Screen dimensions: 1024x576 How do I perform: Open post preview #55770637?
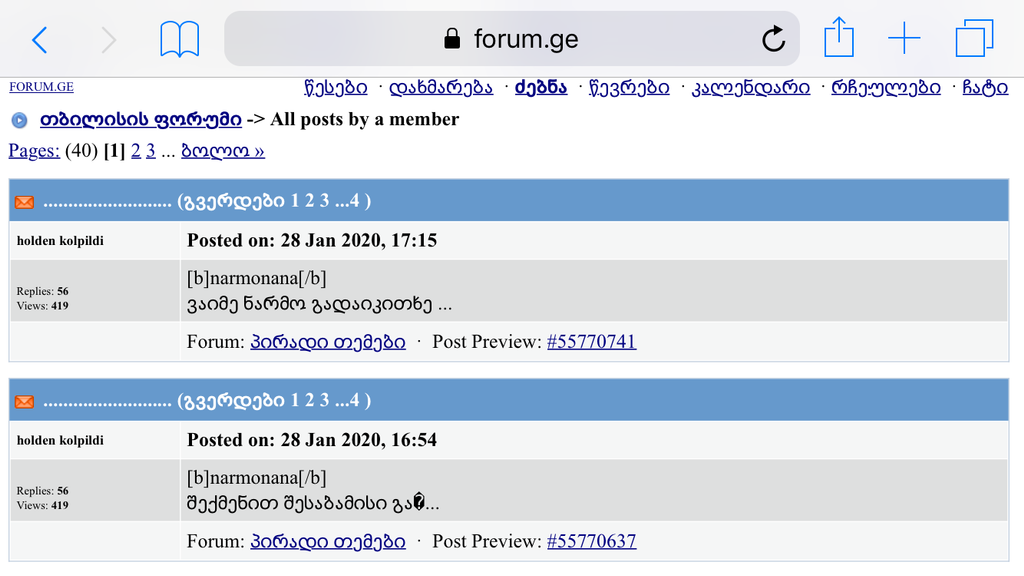tap(591, 541)
